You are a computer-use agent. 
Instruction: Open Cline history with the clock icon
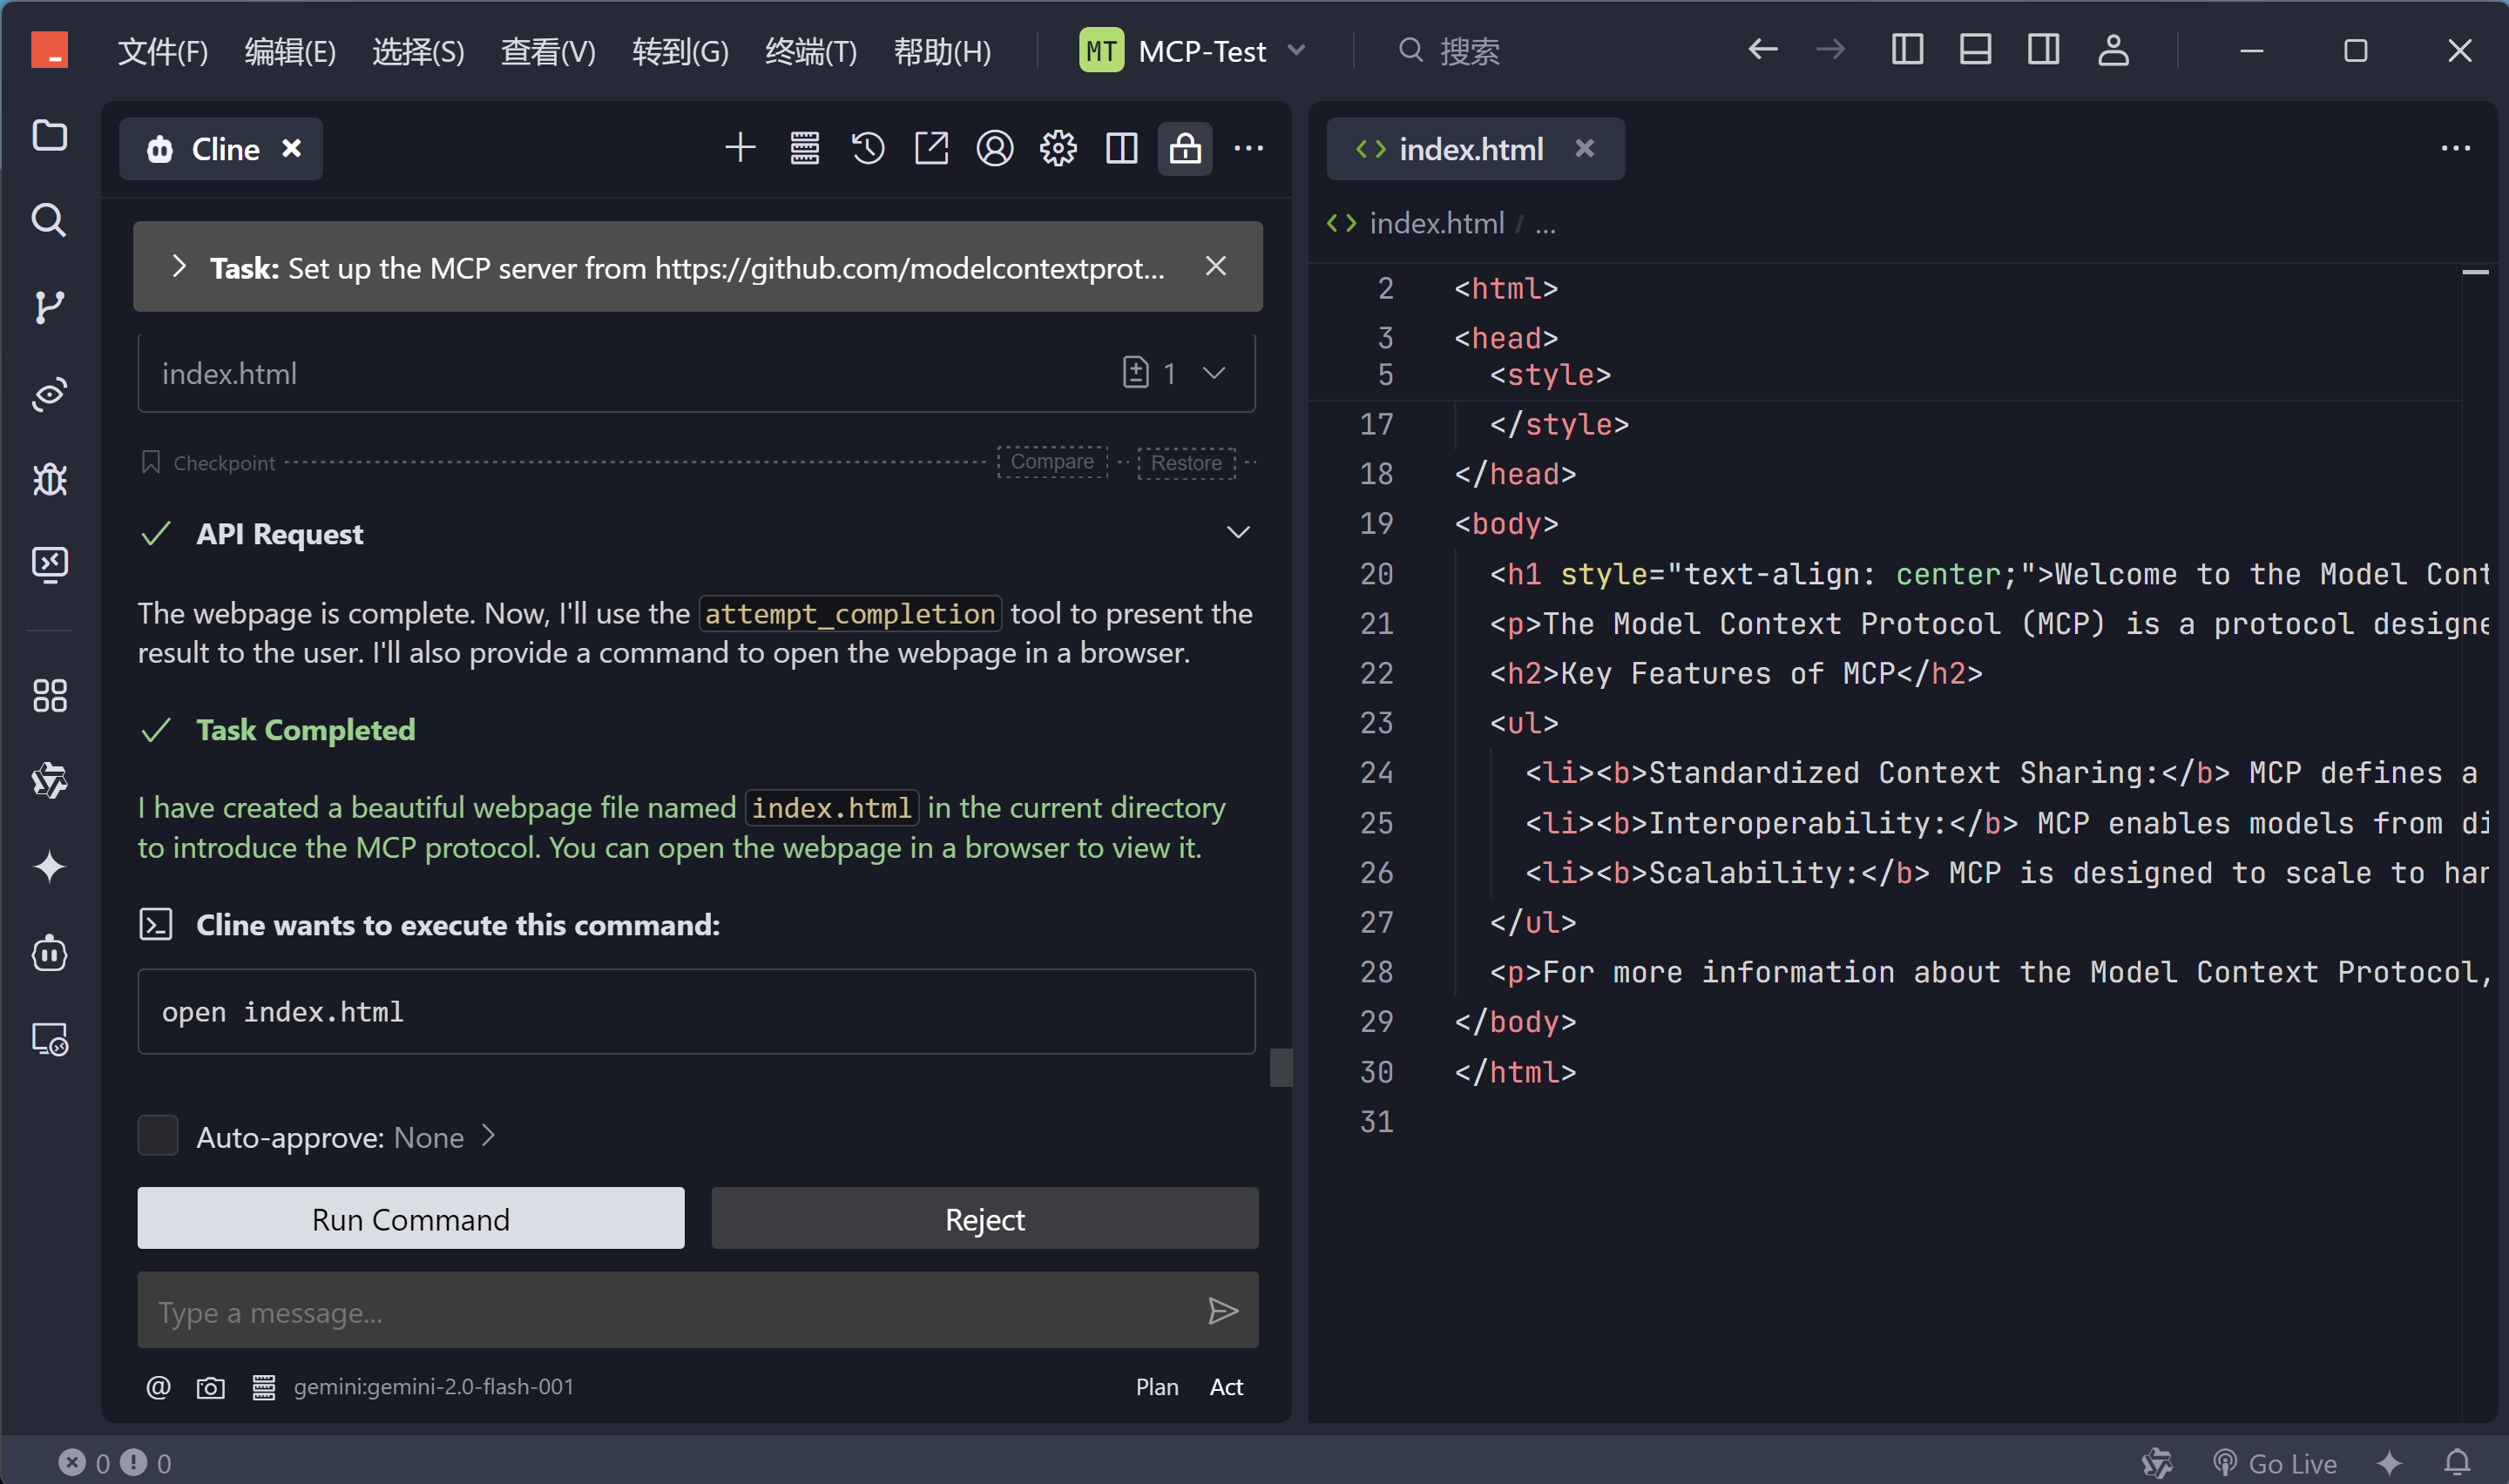point(867,149)
